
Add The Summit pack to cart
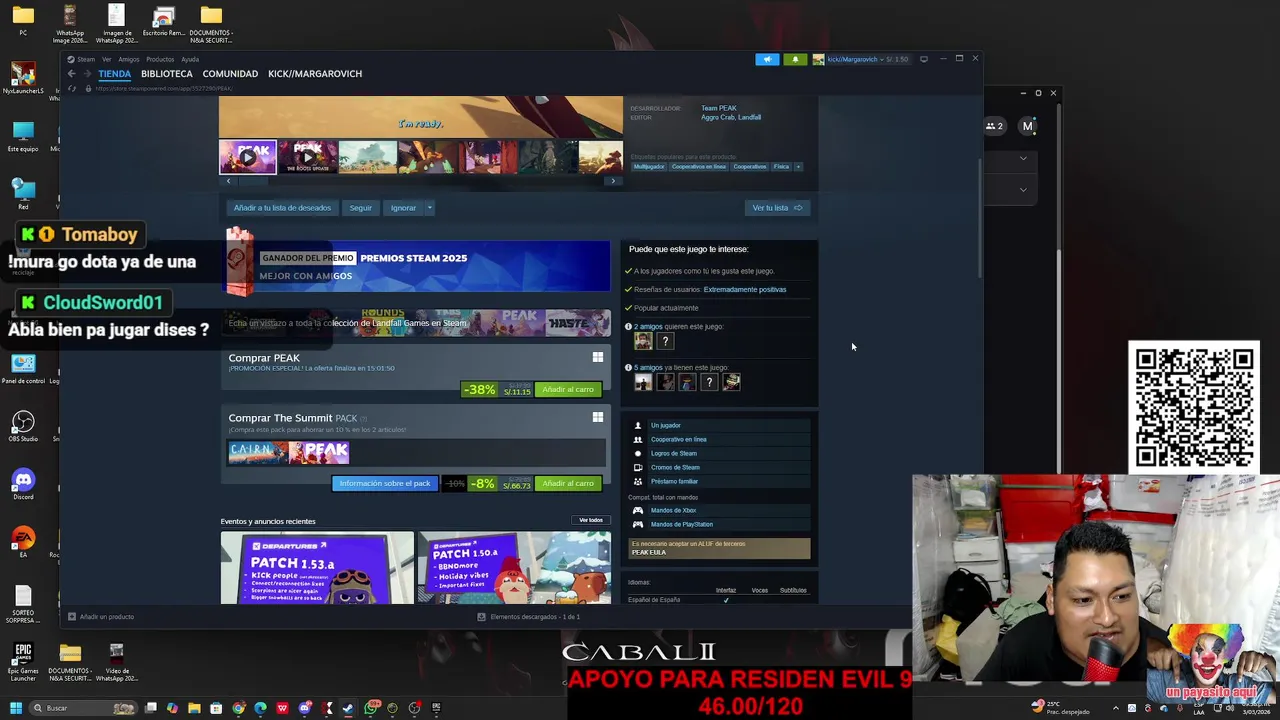coord(568,484)
